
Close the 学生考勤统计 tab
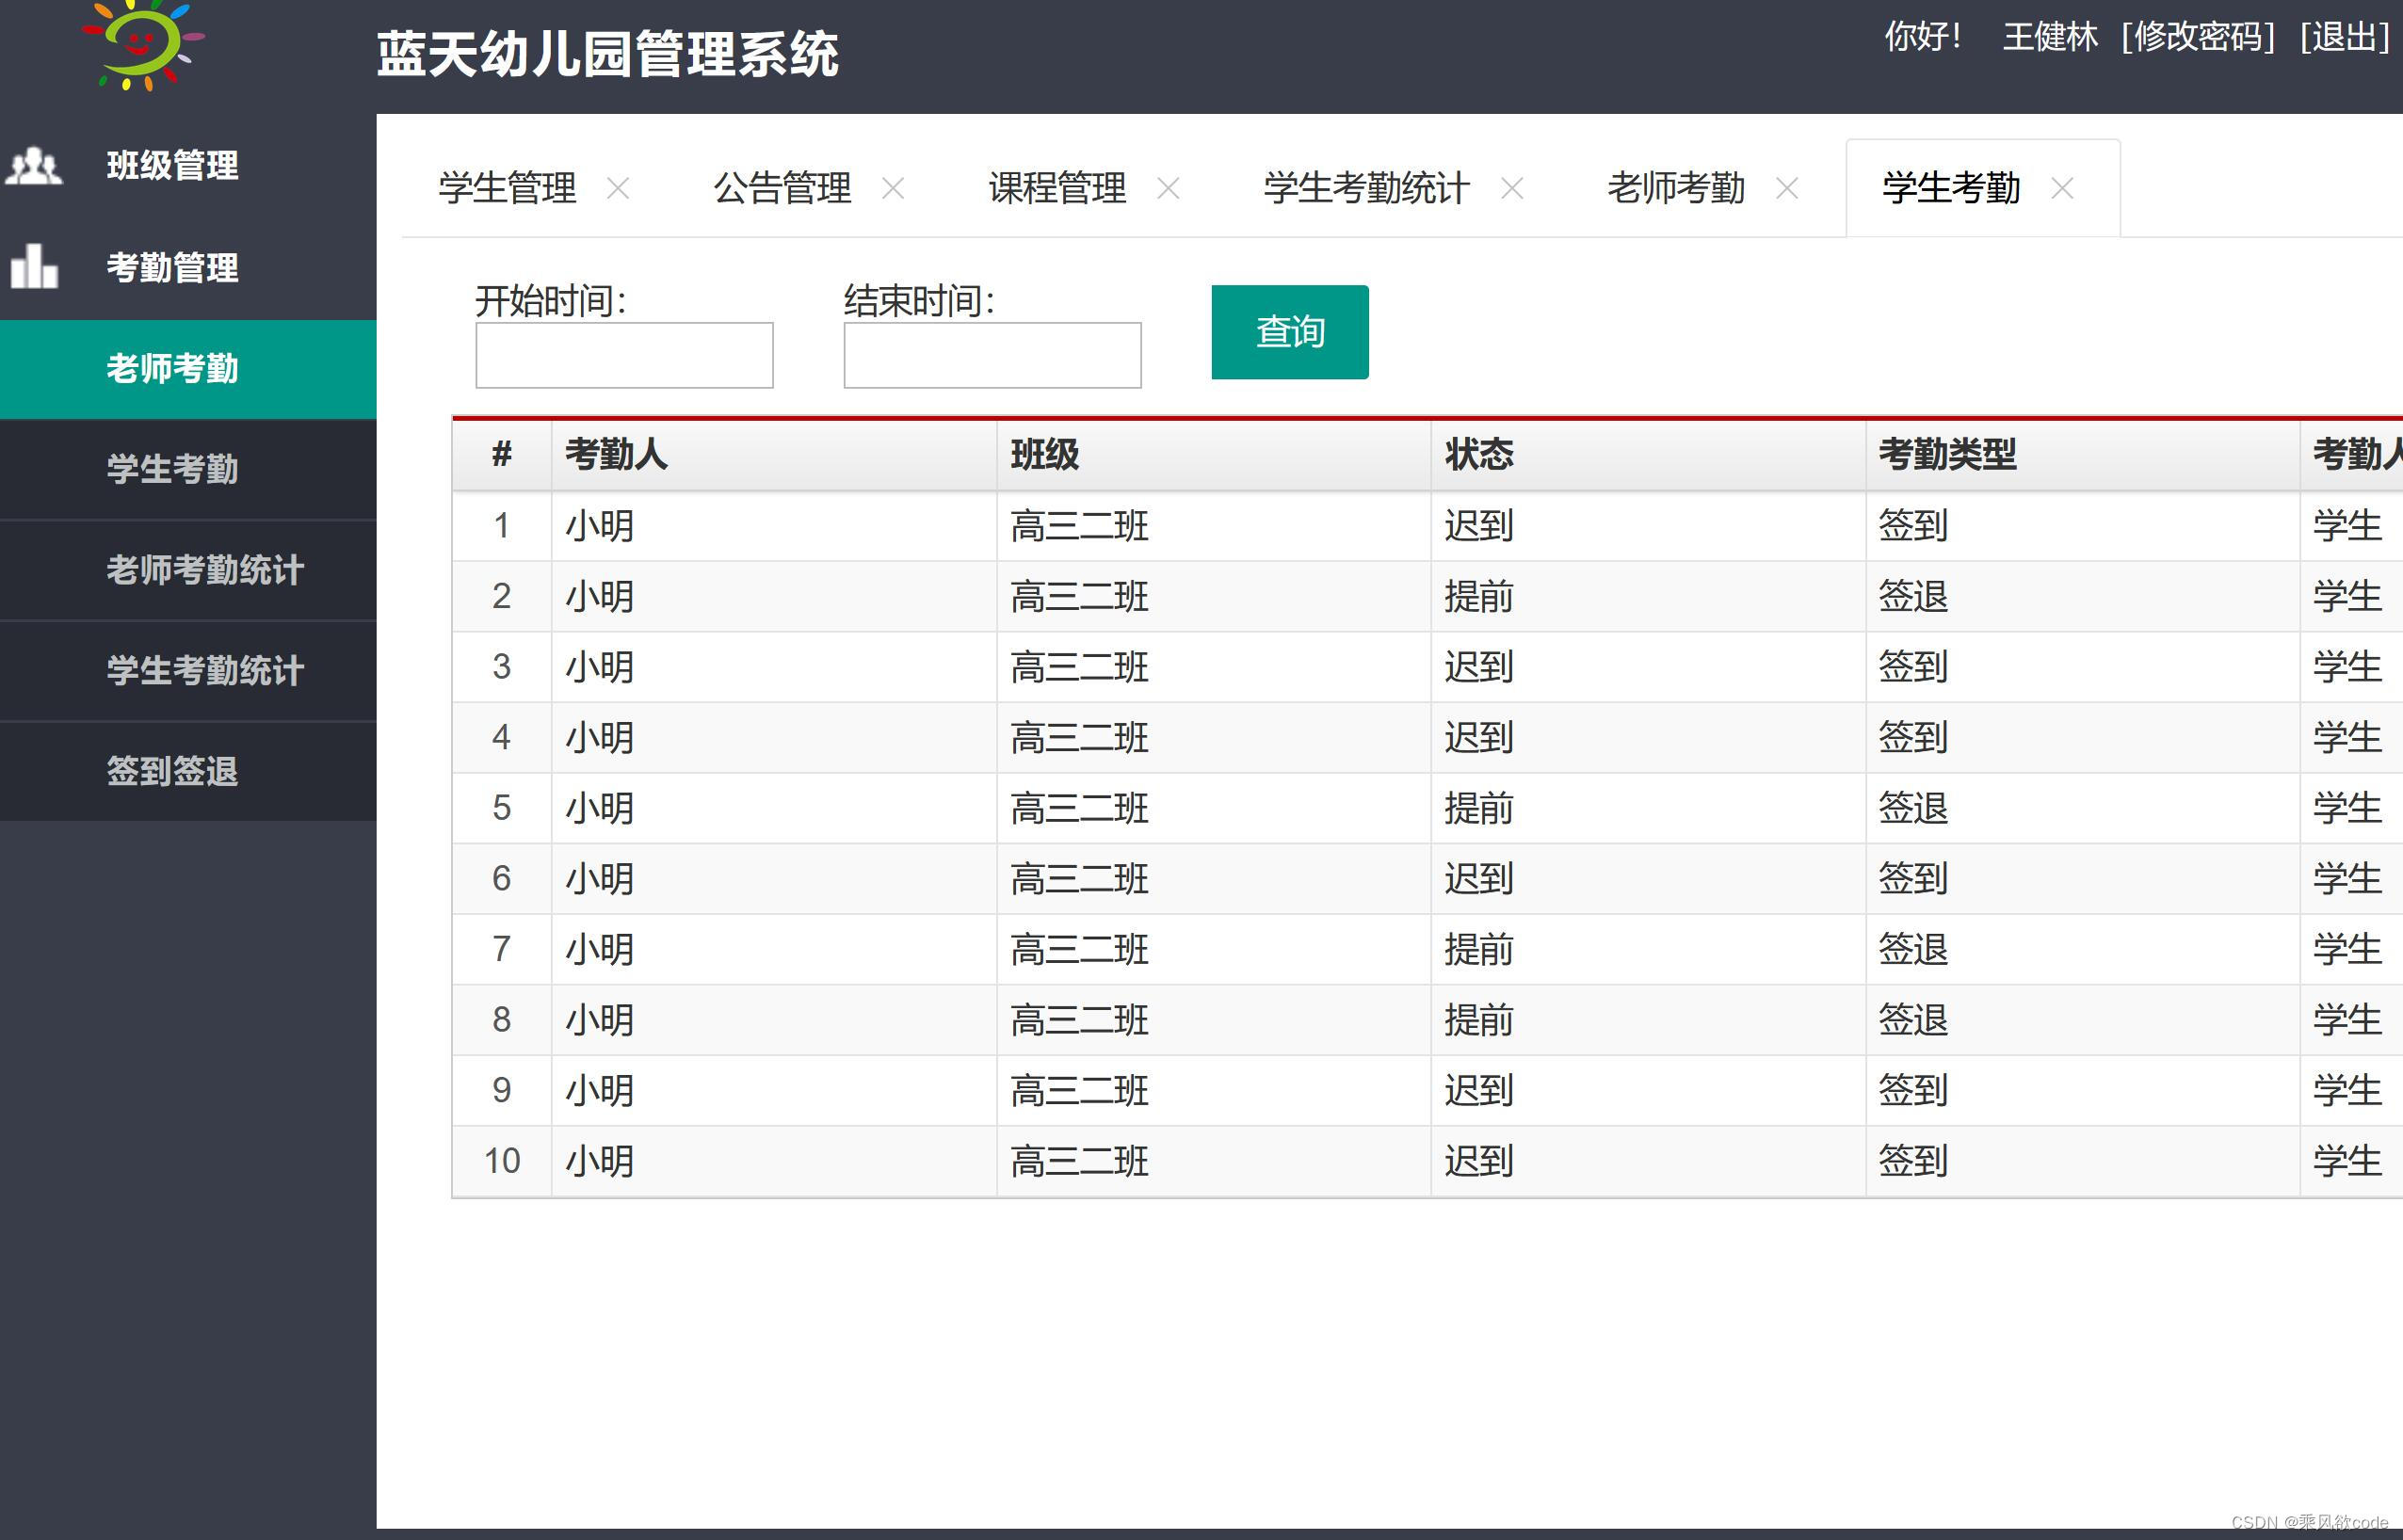click(1512, 188)
